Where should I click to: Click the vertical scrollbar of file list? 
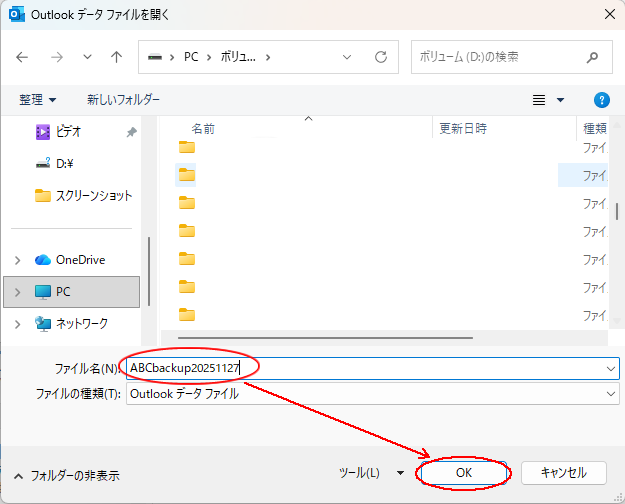pyautogui.click(x=617, y=211)
